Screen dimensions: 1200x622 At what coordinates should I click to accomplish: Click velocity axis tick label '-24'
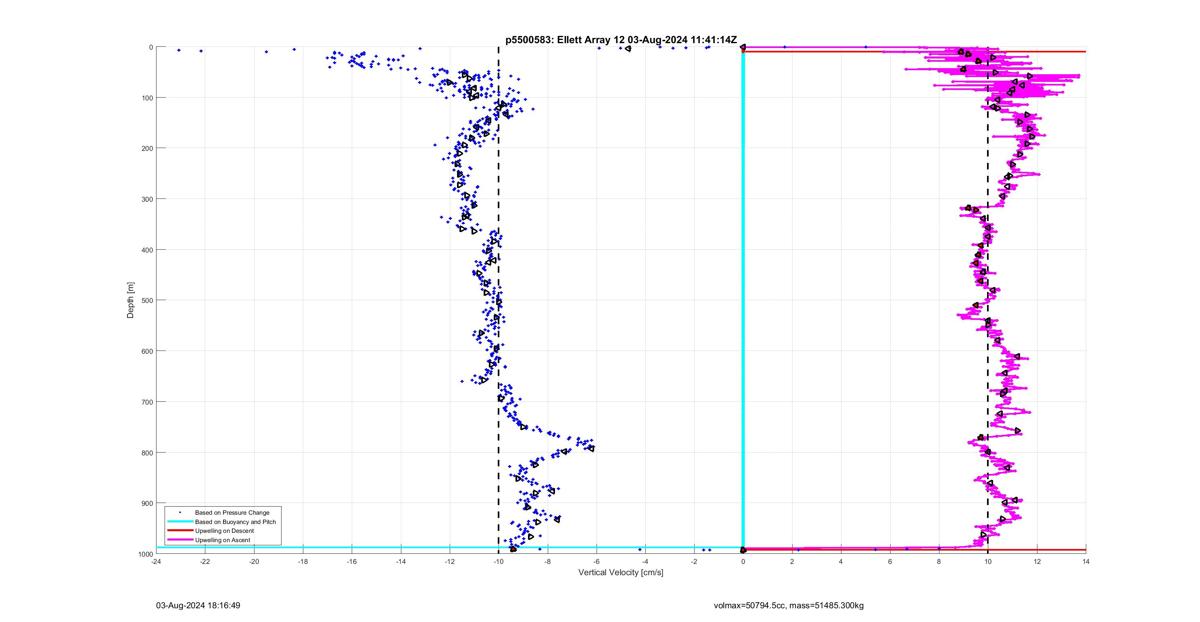pos(156,562)
